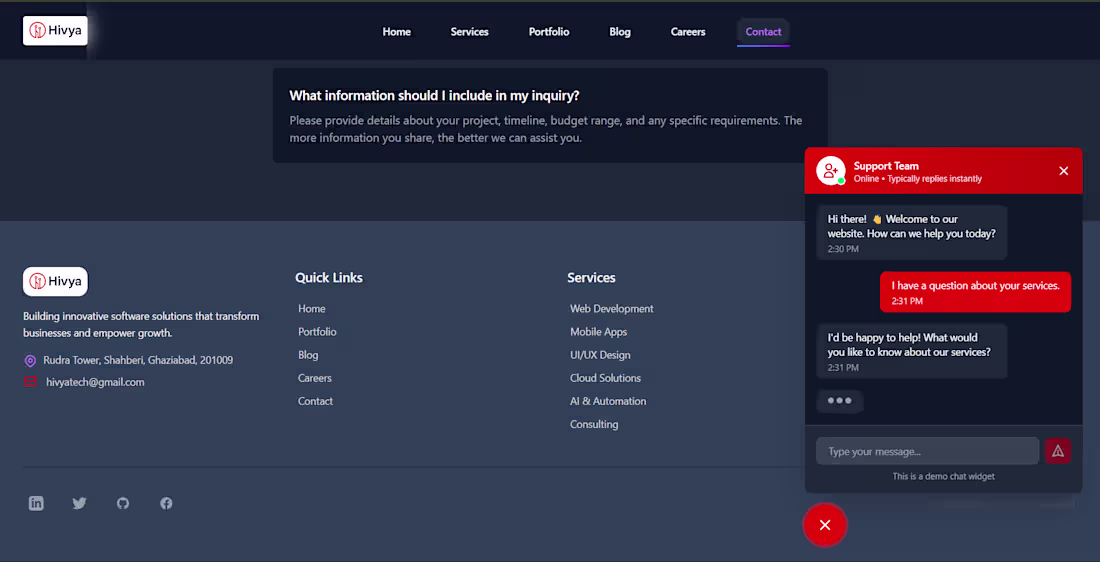This screenshot has height=562, width=1100.
Task: Open the Twitter social icon
Action: (79, 503)
